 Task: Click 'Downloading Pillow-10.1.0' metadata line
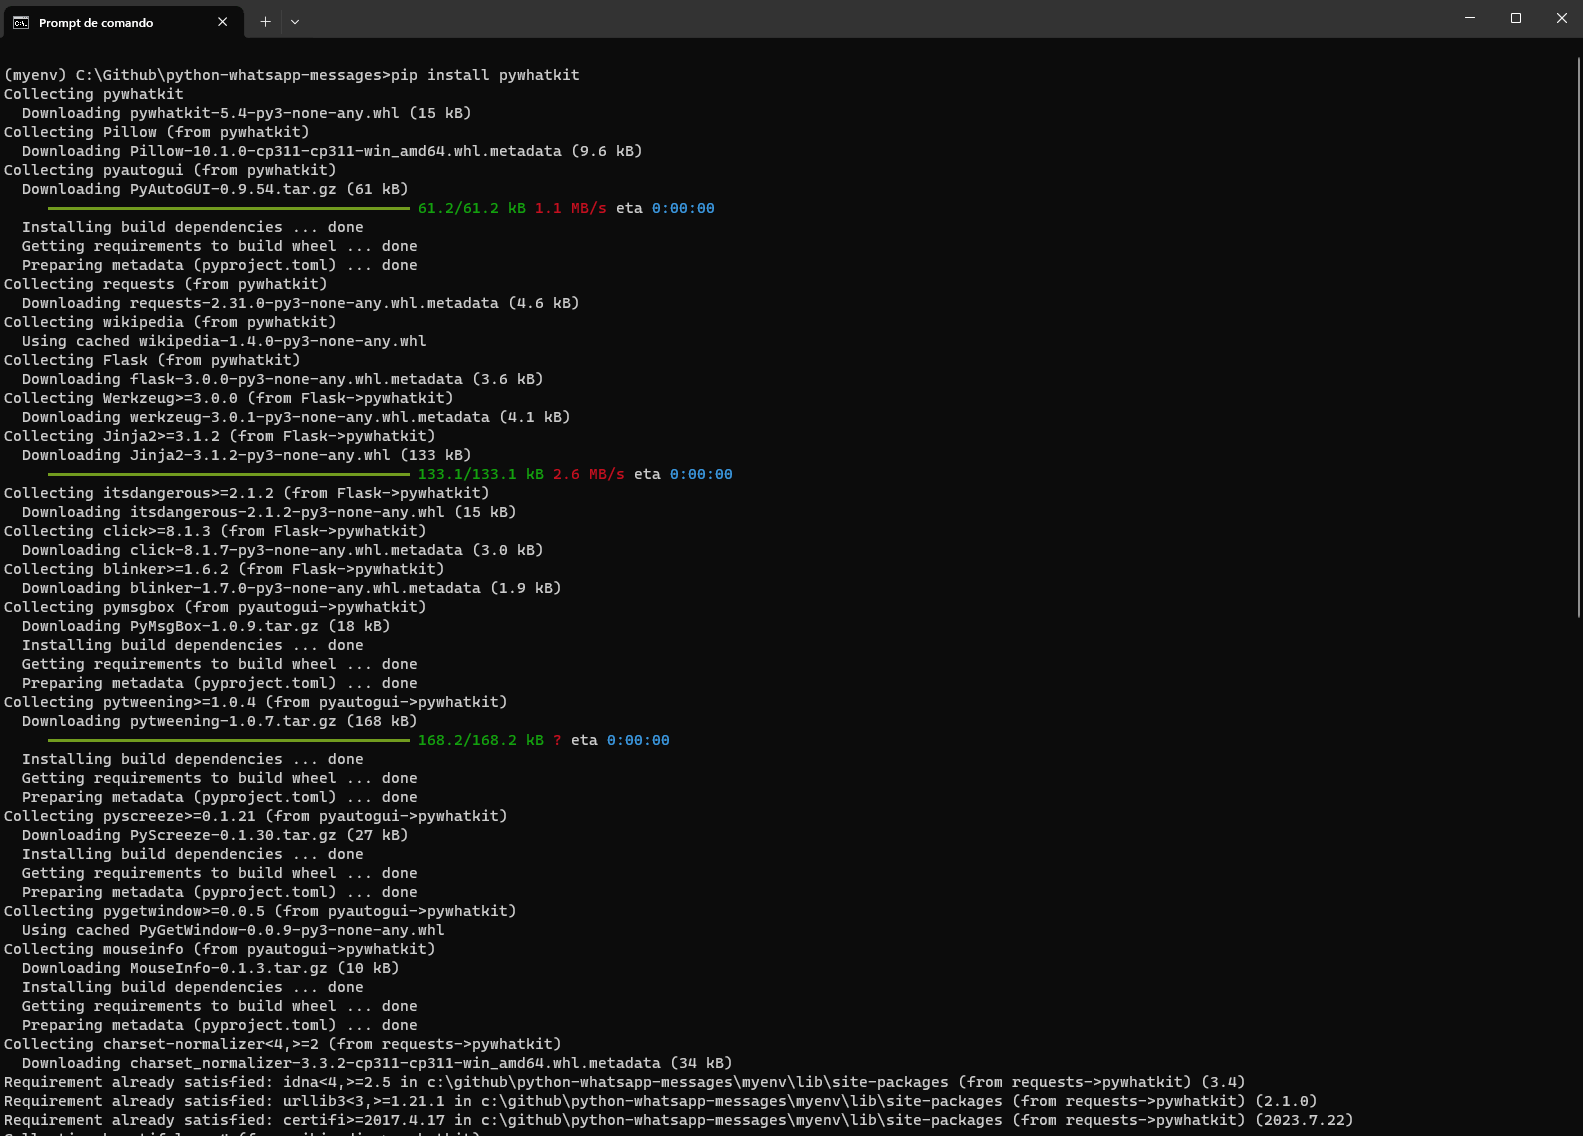click(332, 151)
